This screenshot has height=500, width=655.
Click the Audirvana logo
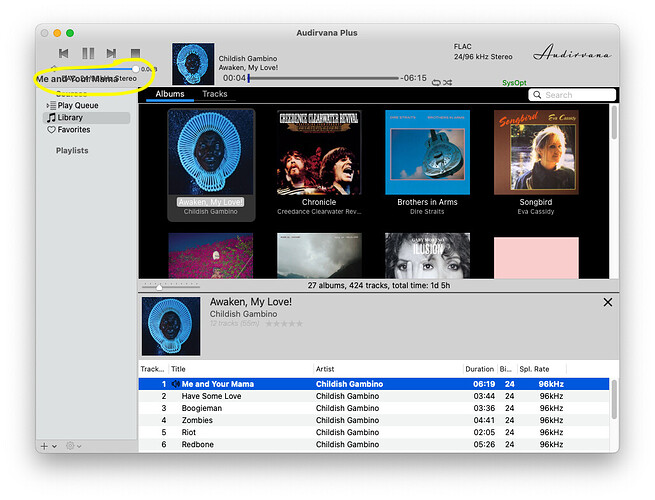click(x=572, y=53)
